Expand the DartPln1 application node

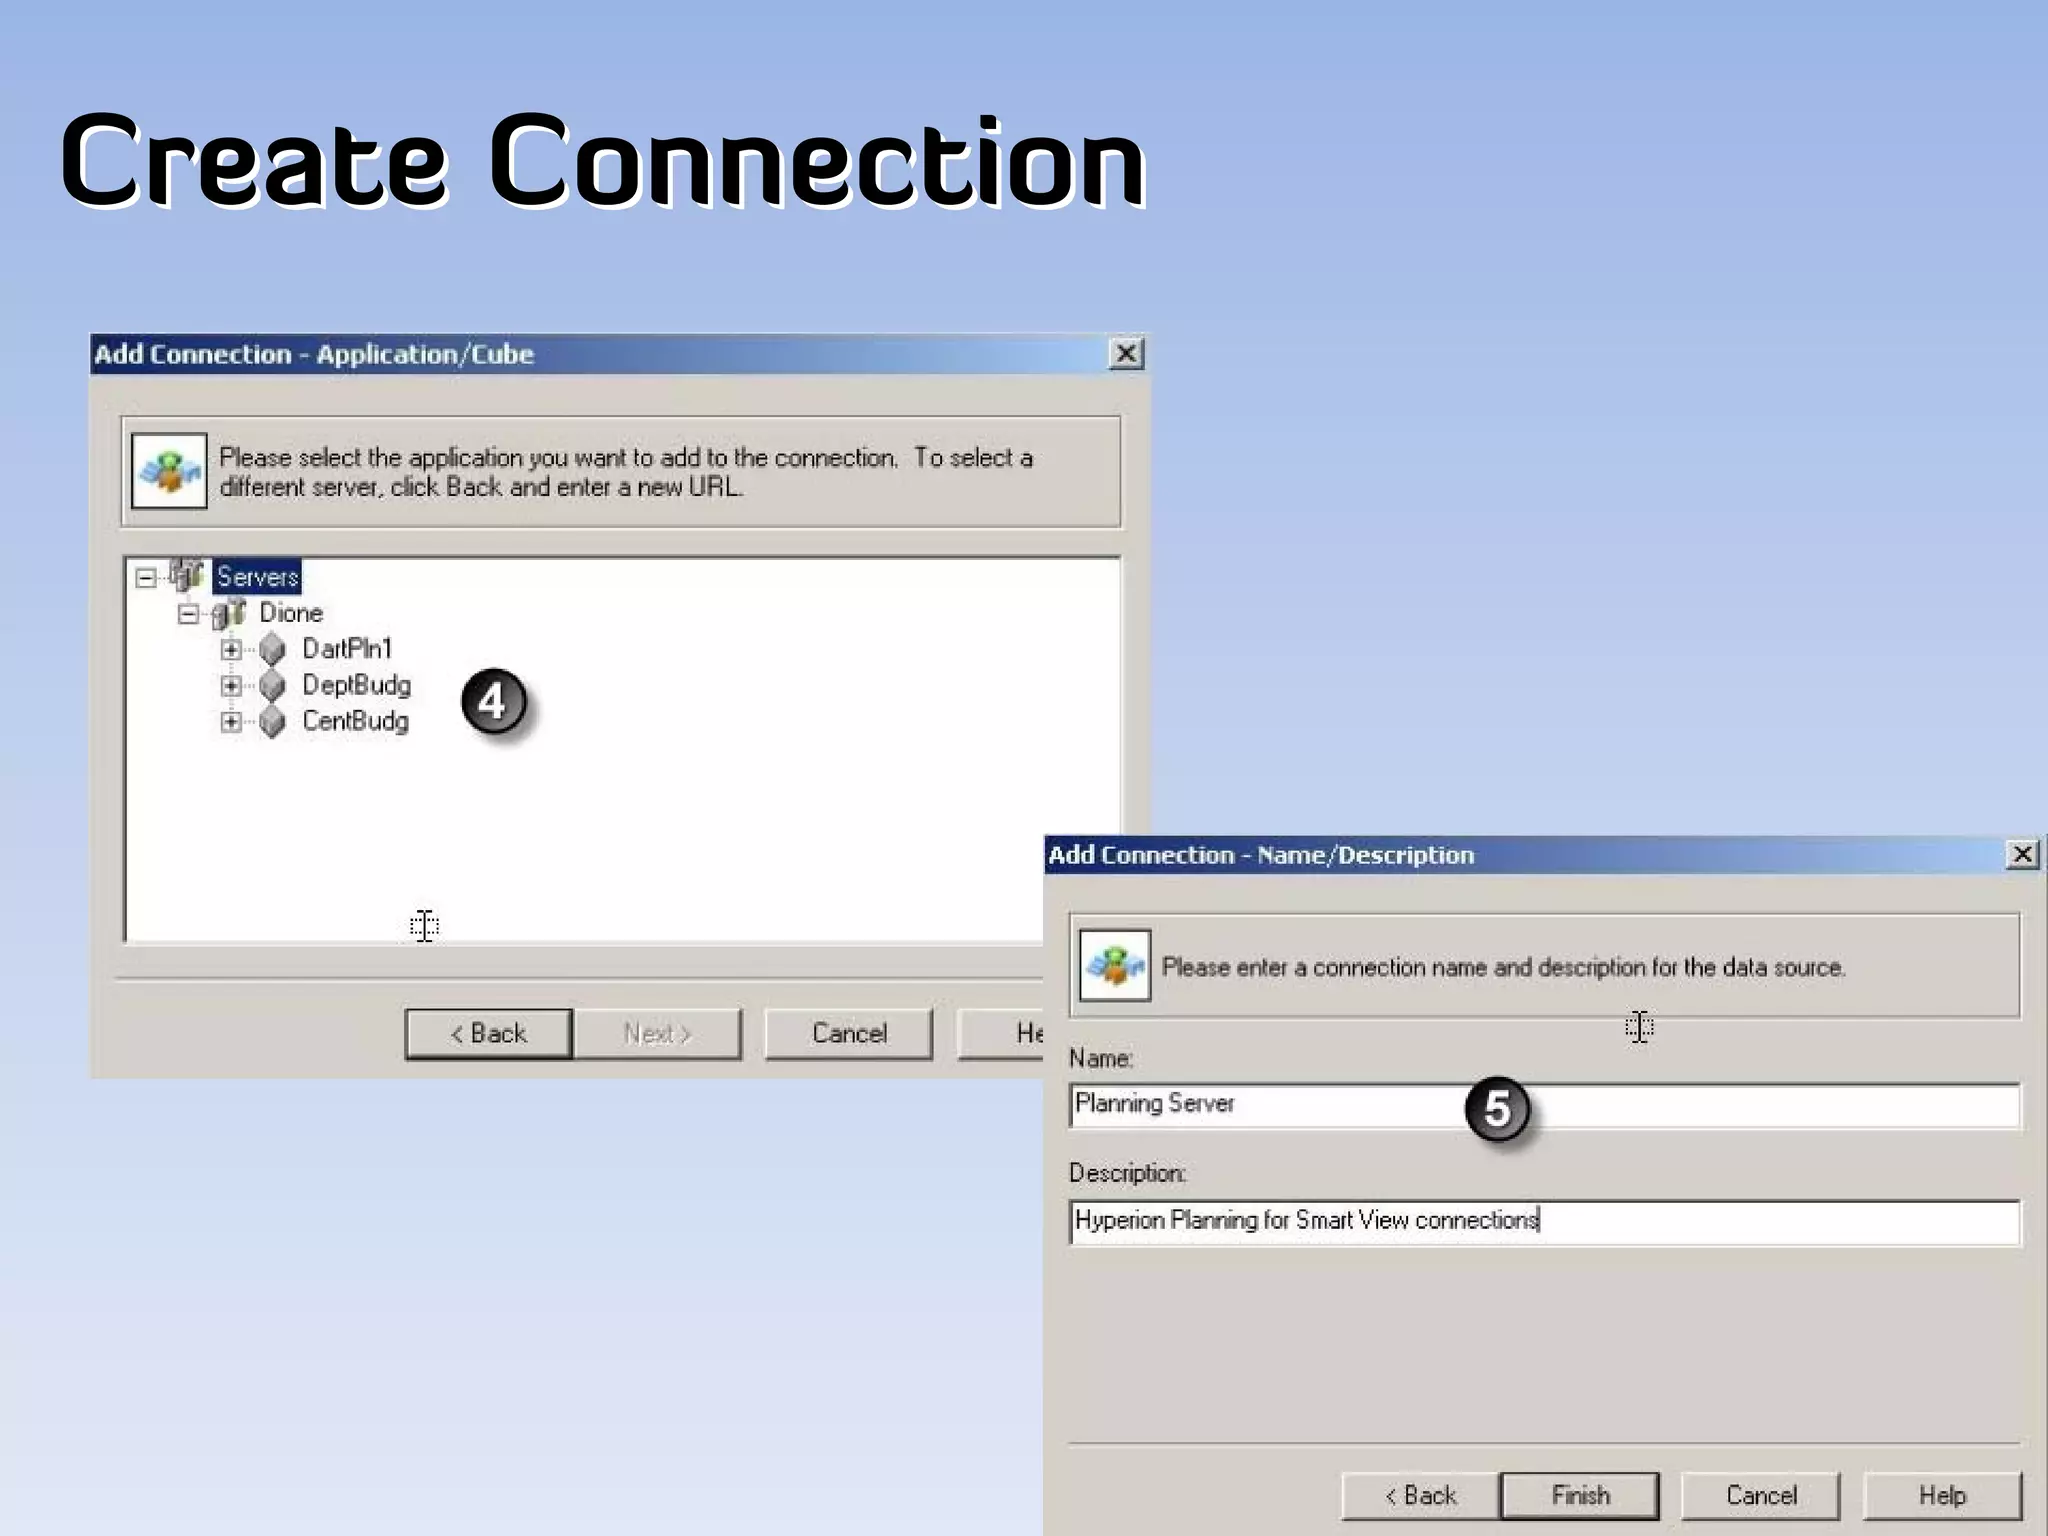coord(231,649)
